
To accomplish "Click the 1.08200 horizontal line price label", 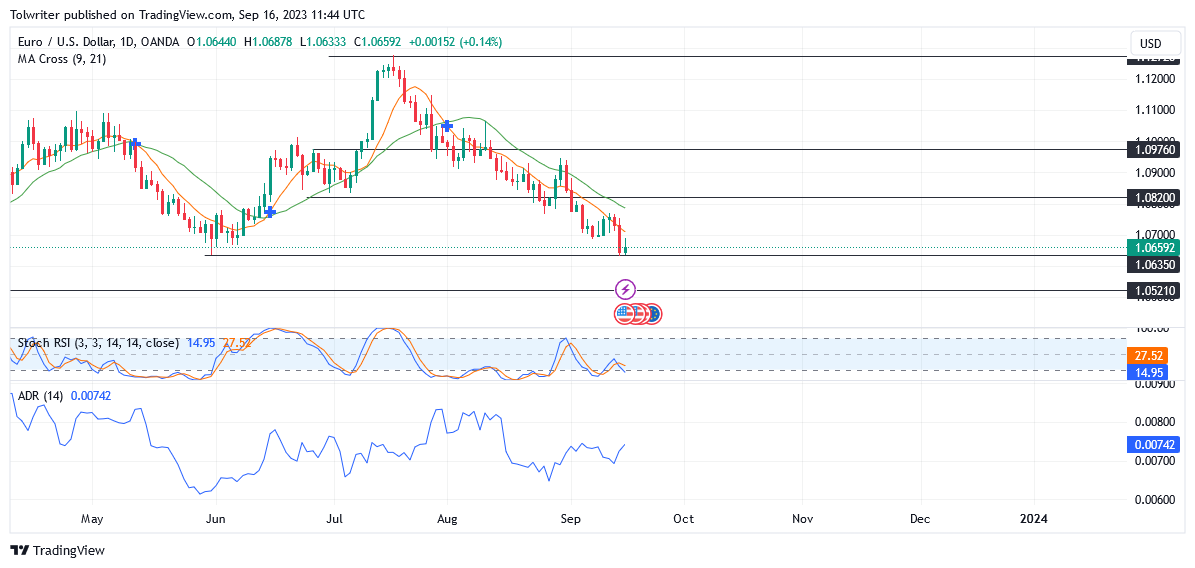I will (1153, 198).
